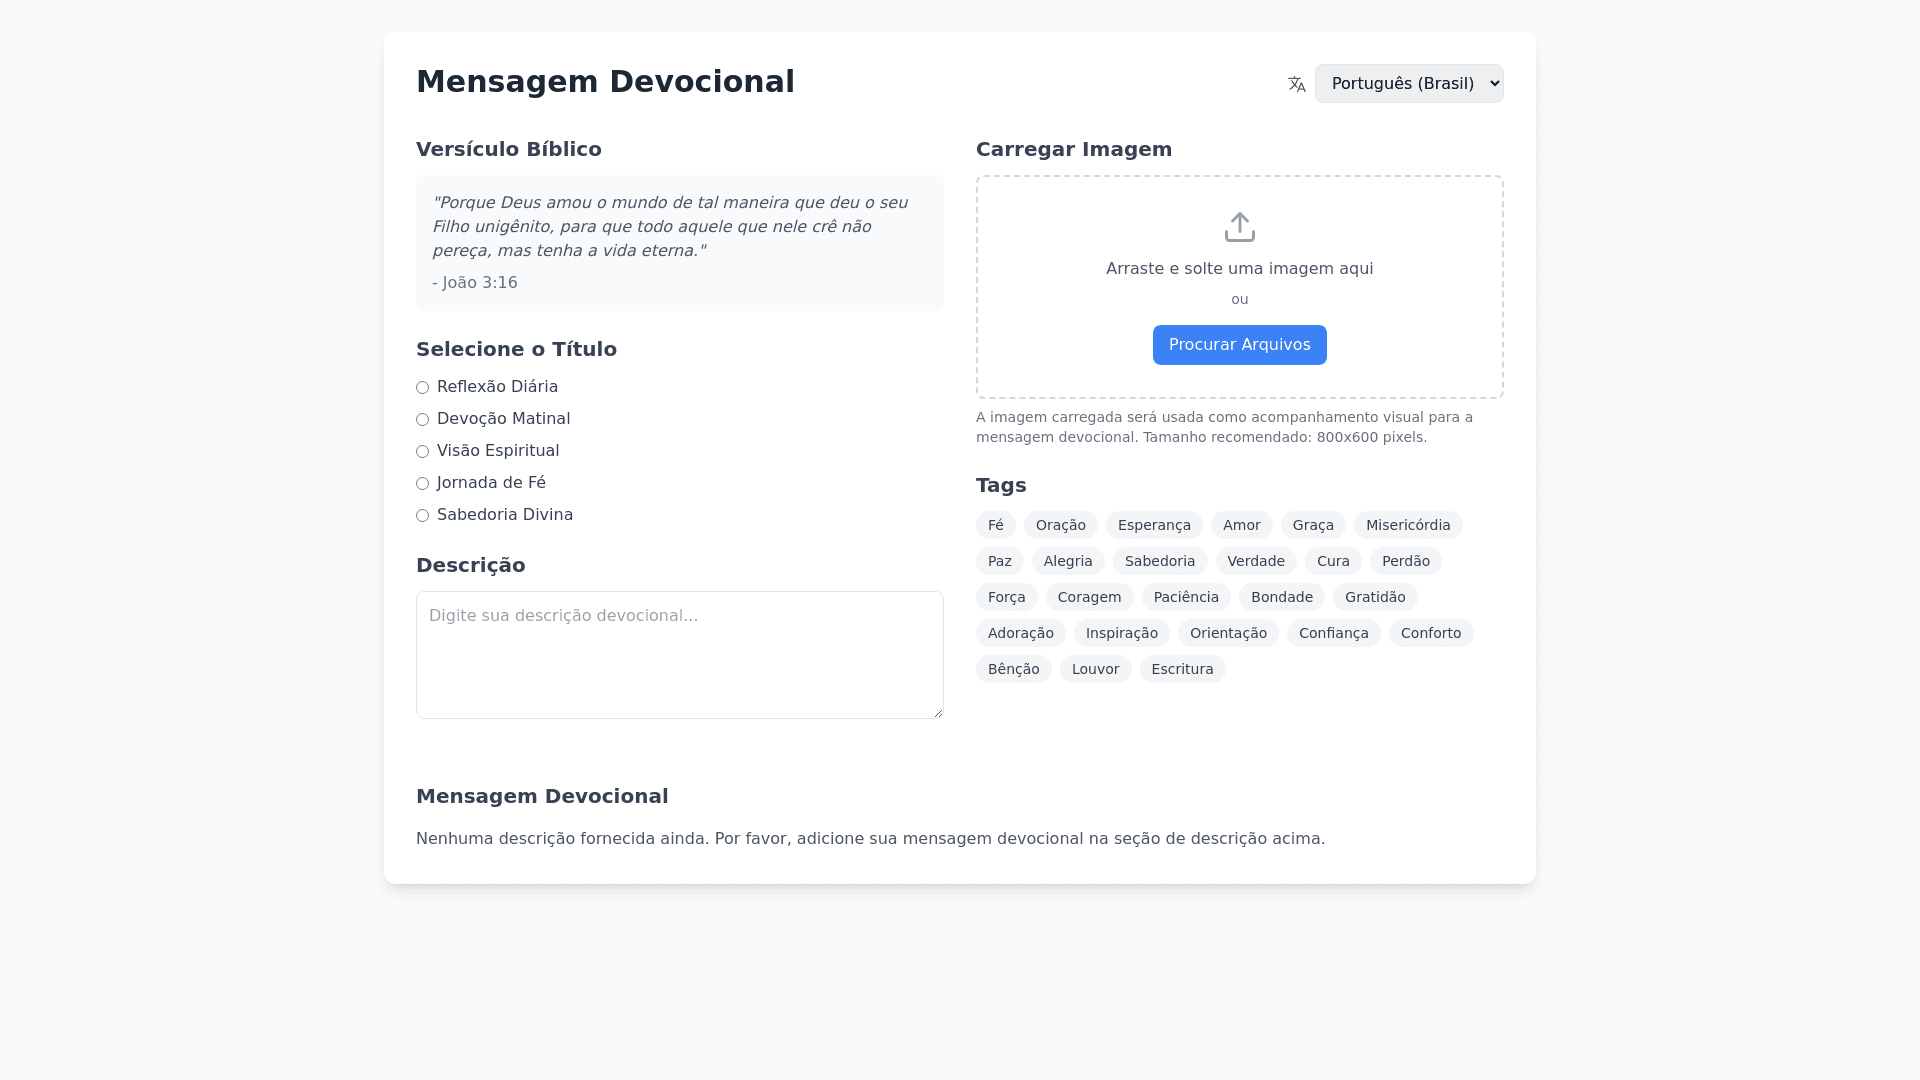Click the upload arrow icon
Image resolution: width=1920 pixels, height=1080 pixels.
click(x=1239, y=227)
